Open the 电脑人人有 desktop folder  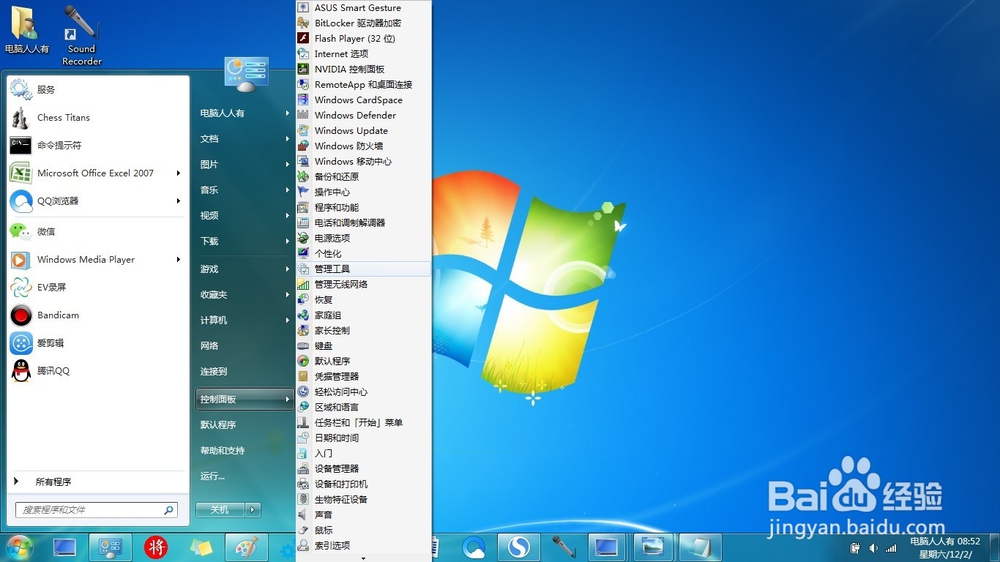26,29
